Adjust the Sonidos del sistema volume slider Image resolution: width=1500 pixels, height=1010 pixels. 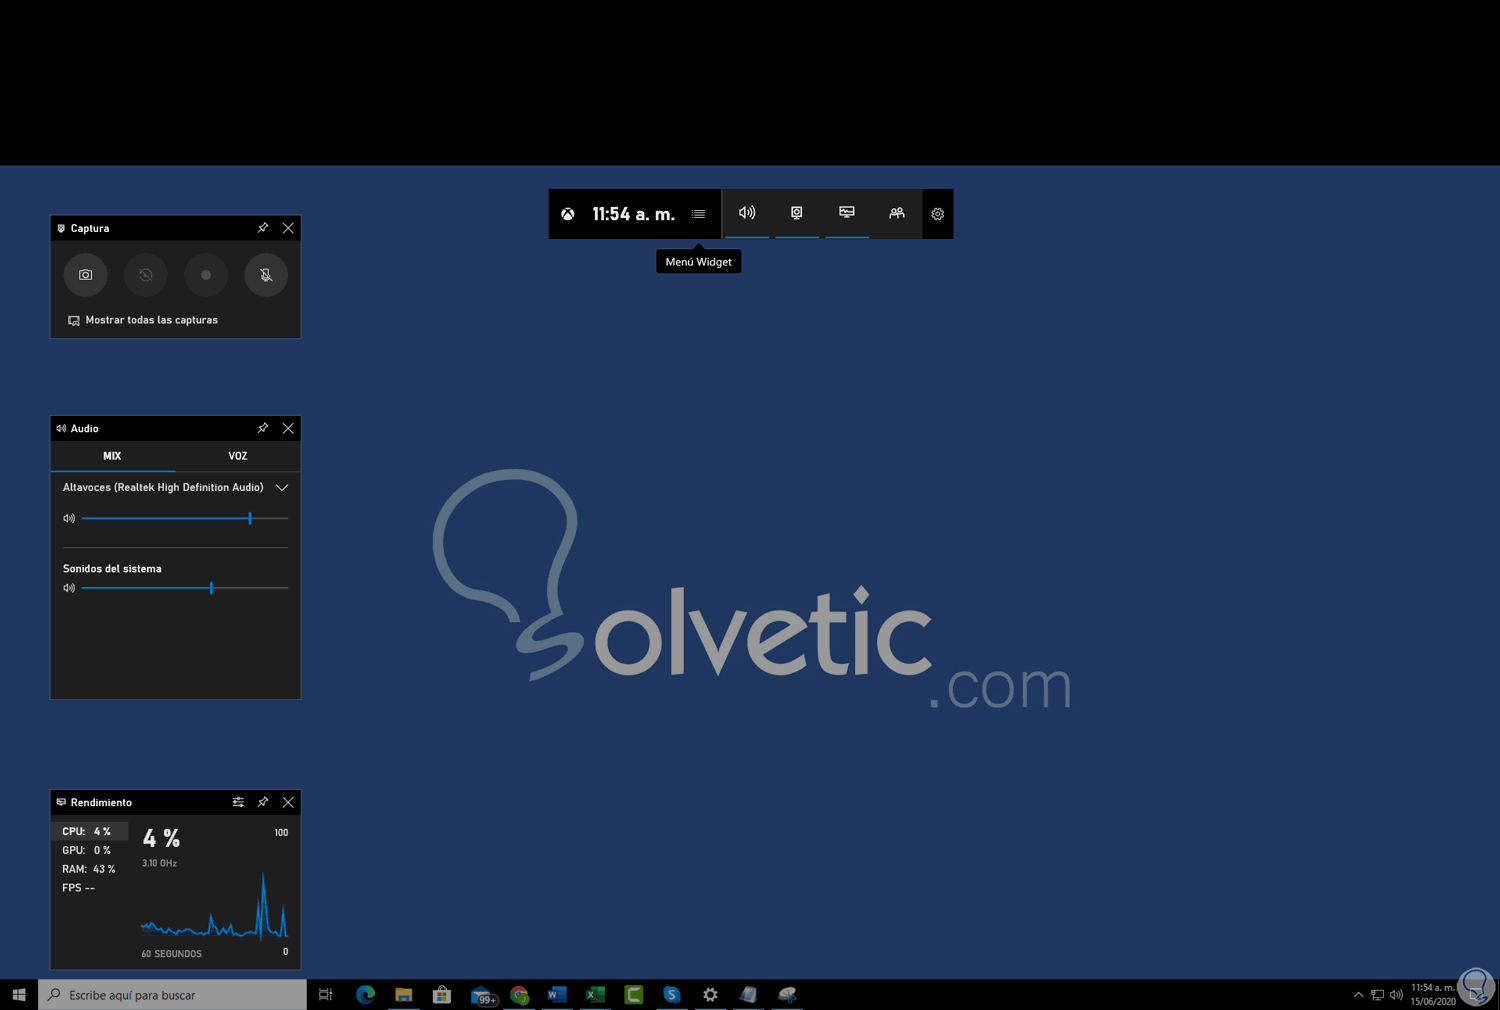coord(185,588)
